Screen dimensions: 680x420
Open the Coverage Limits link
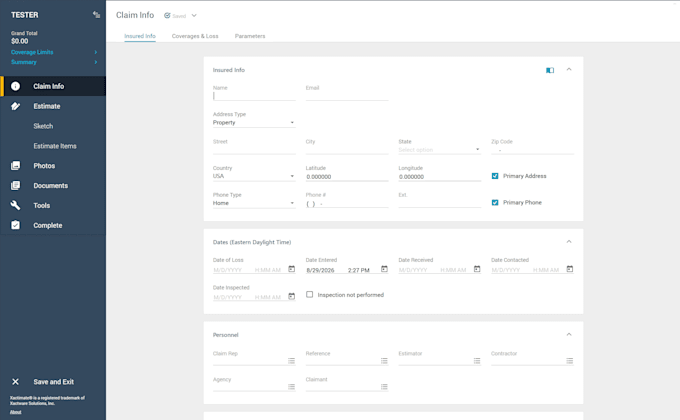point(32,52)
